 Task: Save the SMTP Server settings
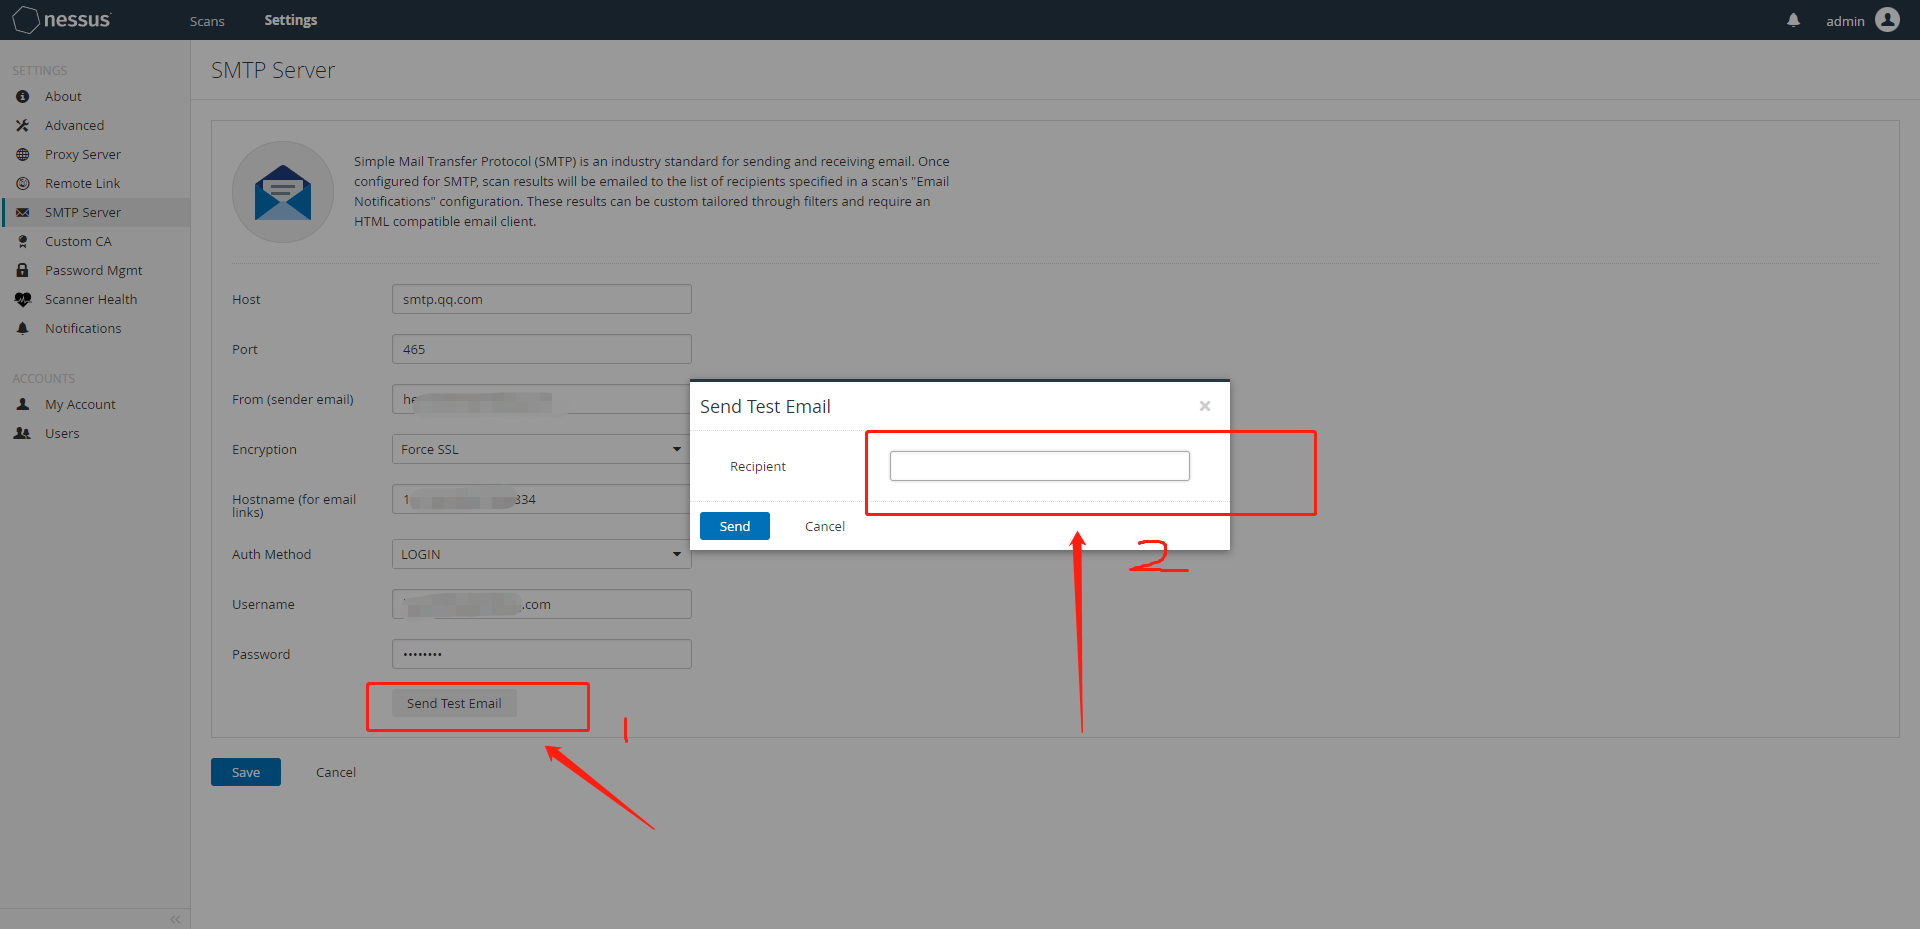(246, 772)
